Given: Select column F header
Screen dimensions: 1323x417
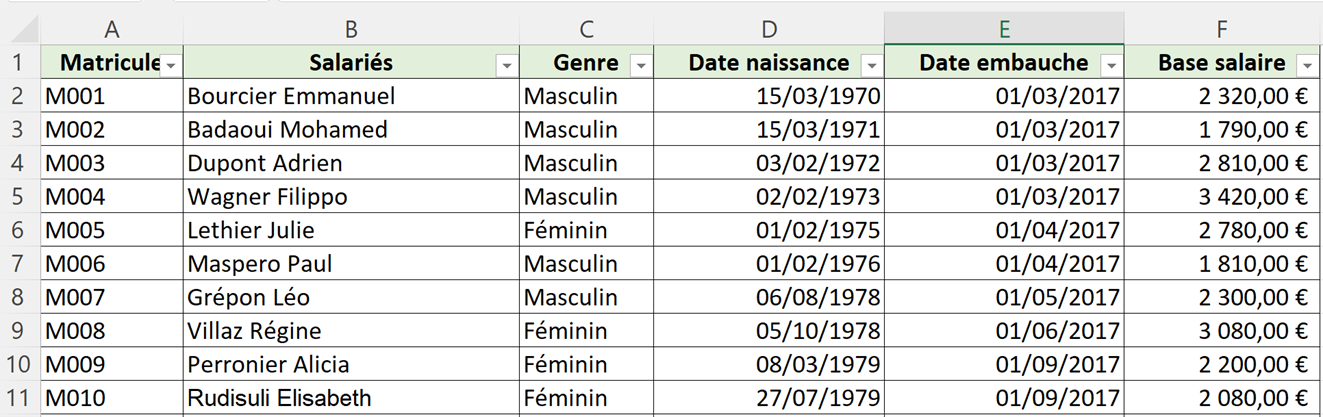Looking at the screenshot, I should click(1223, 29).
